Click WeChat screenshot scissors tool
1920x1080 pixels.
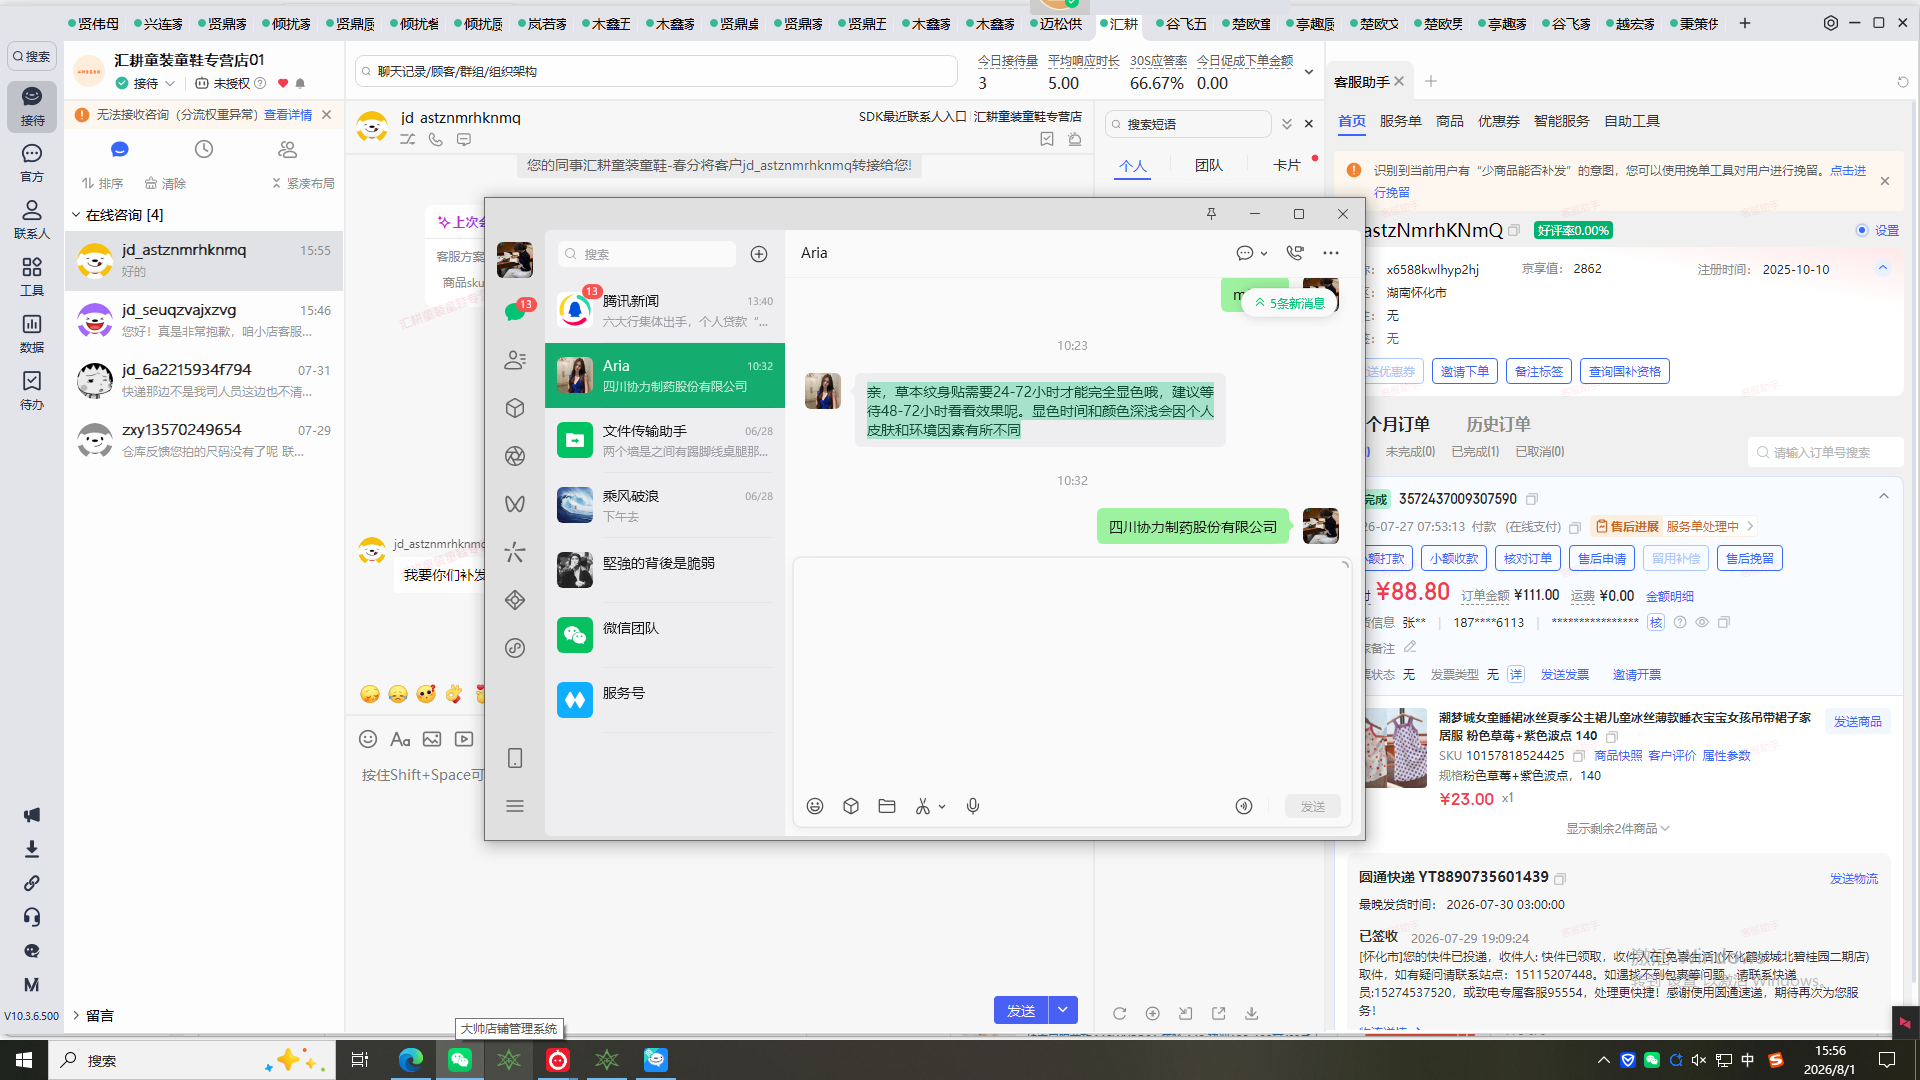923,806
